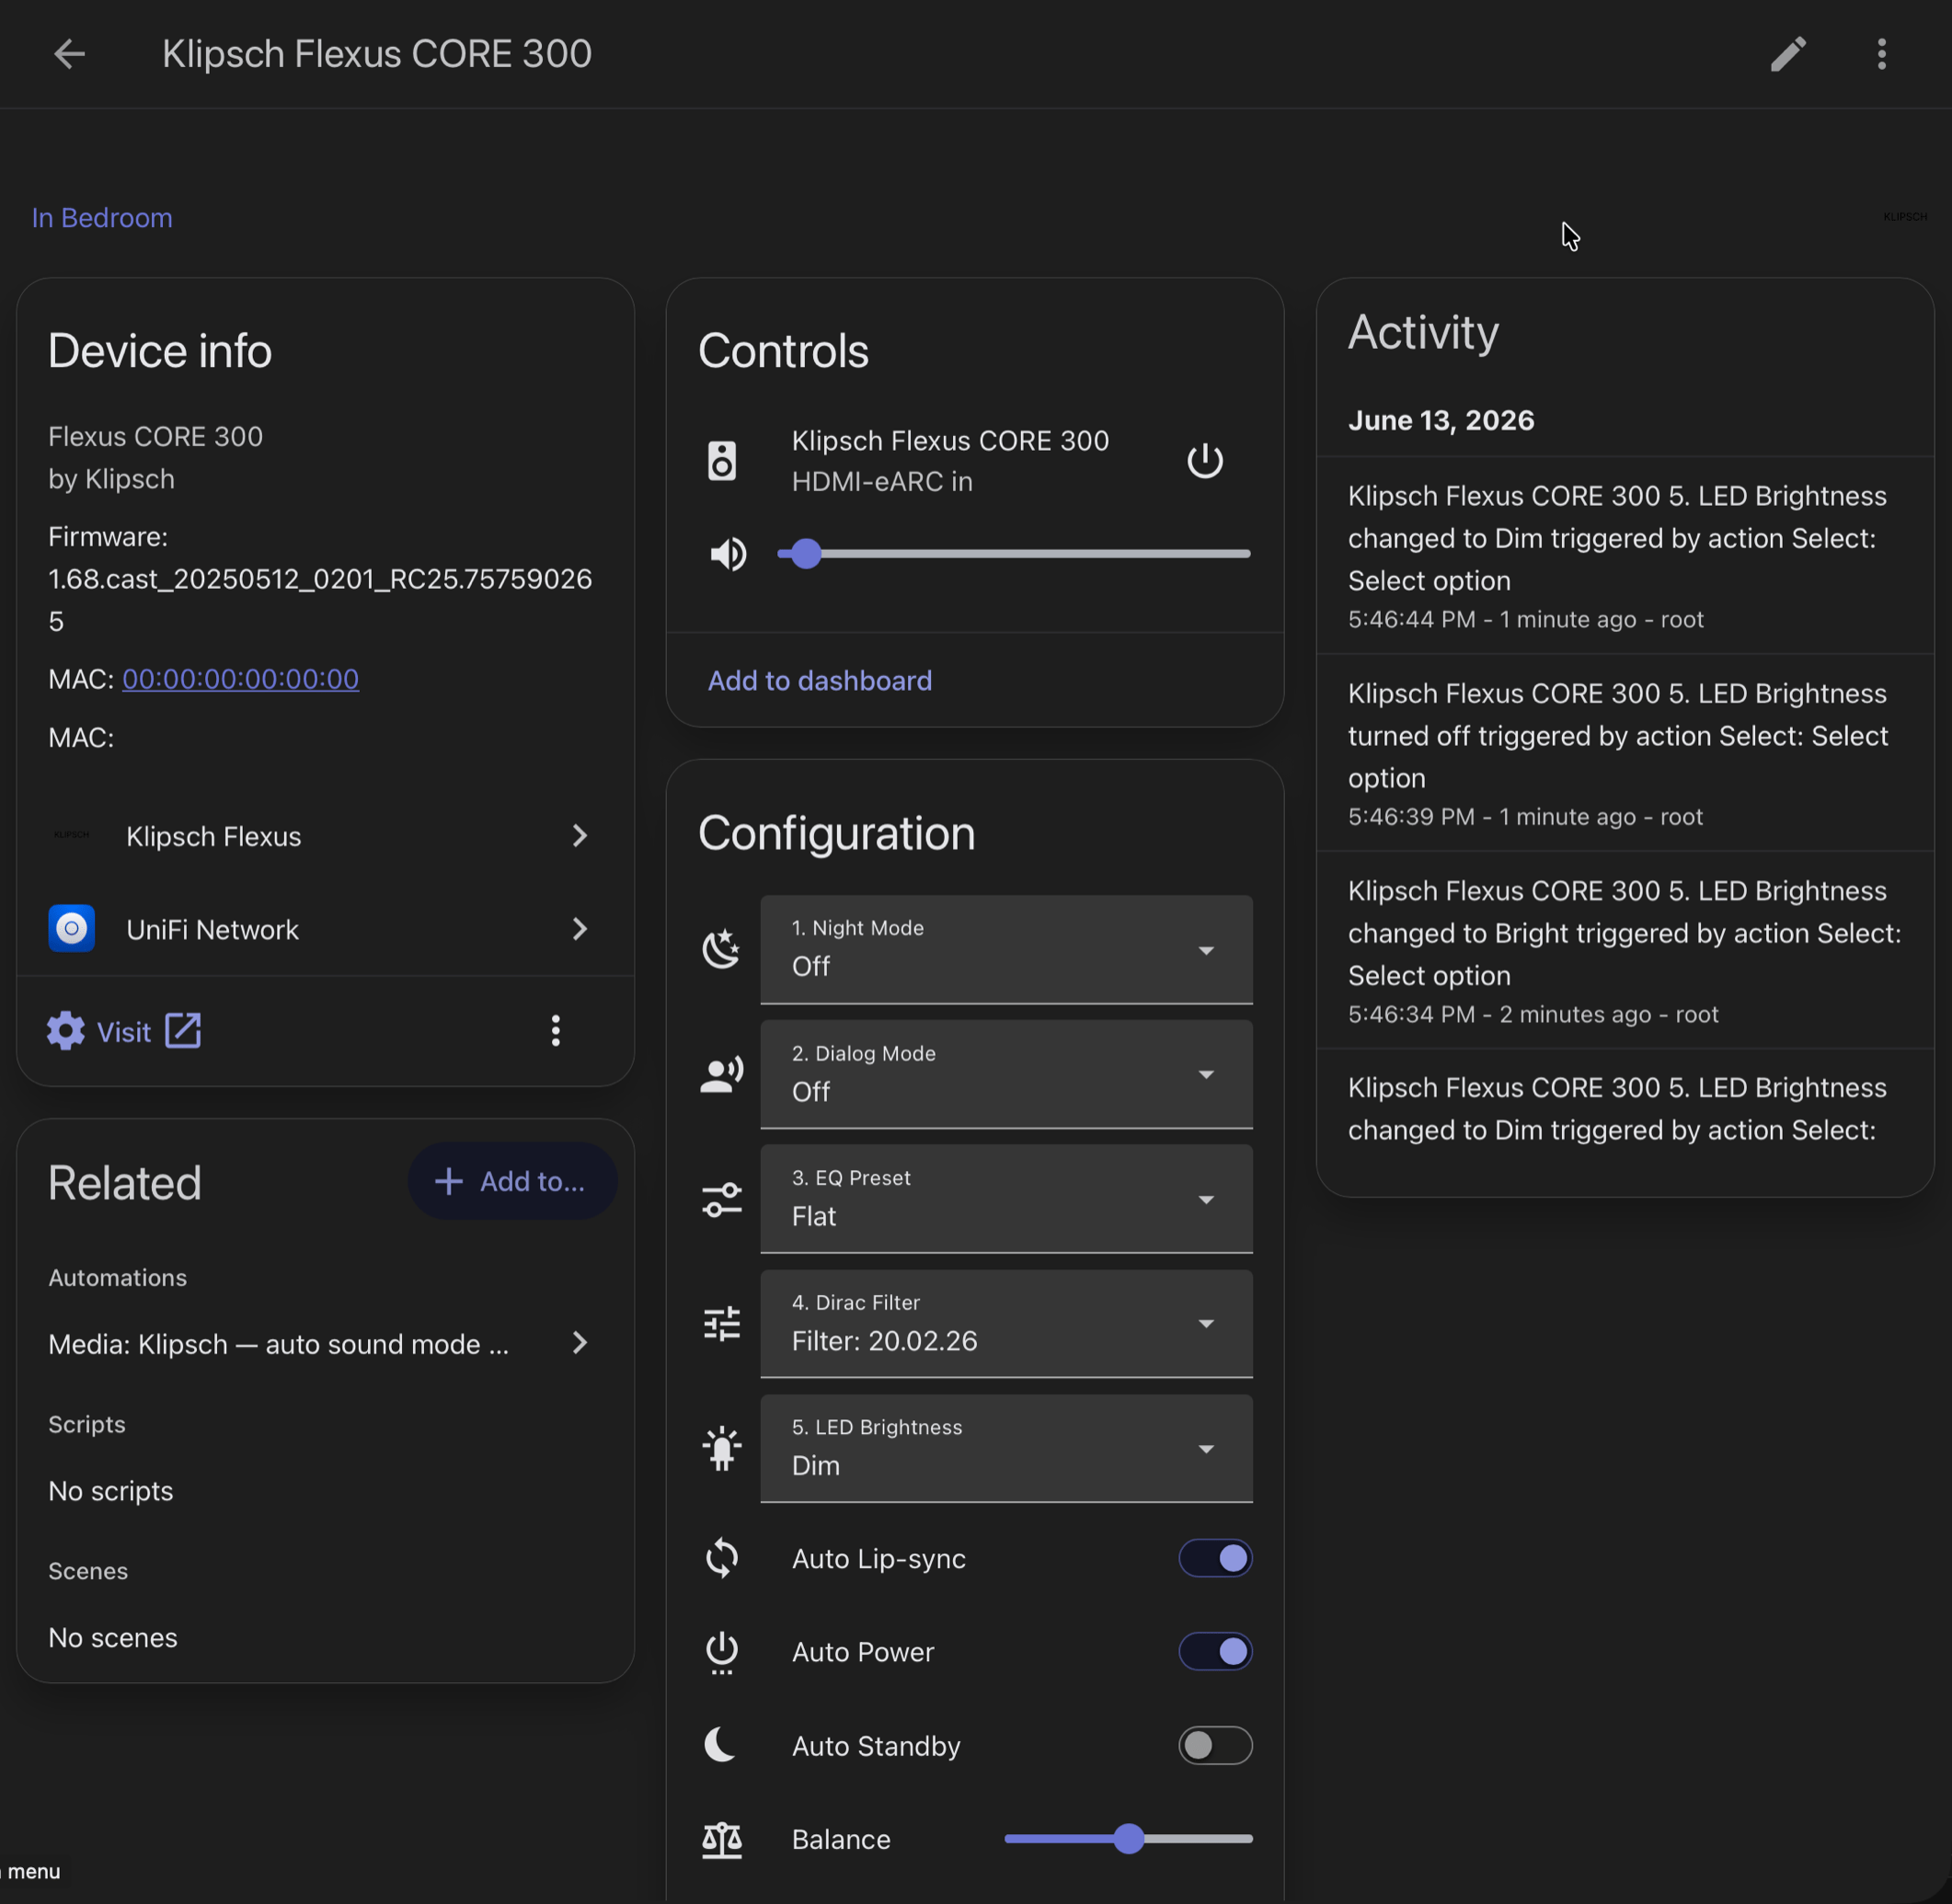This screenshot has width=1952, height=1904.
Task: Click the Balance scale icon
Action: point(721,1839)
